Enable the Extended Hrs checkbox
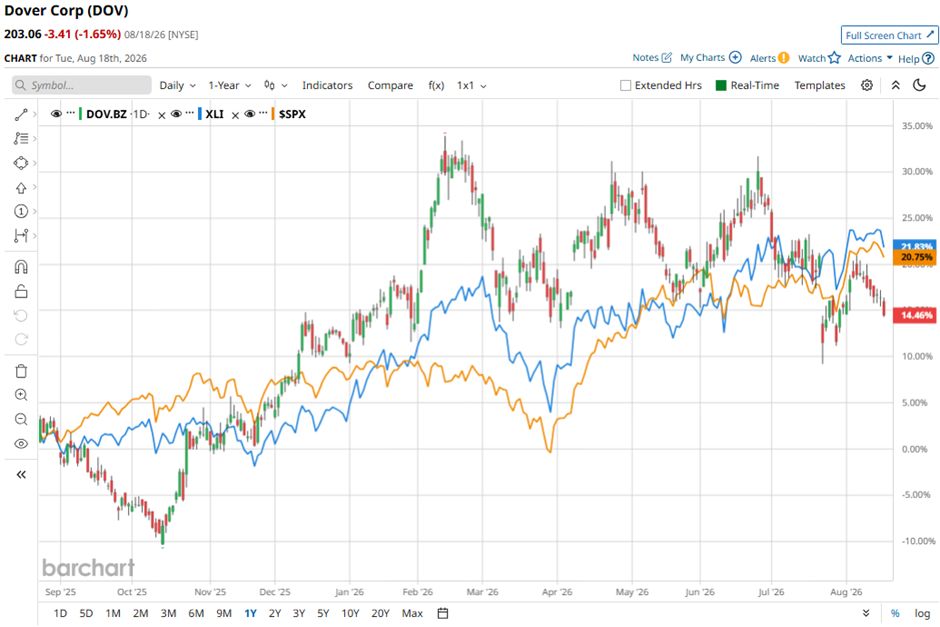940x627 pixels. [x=625, y=85]
